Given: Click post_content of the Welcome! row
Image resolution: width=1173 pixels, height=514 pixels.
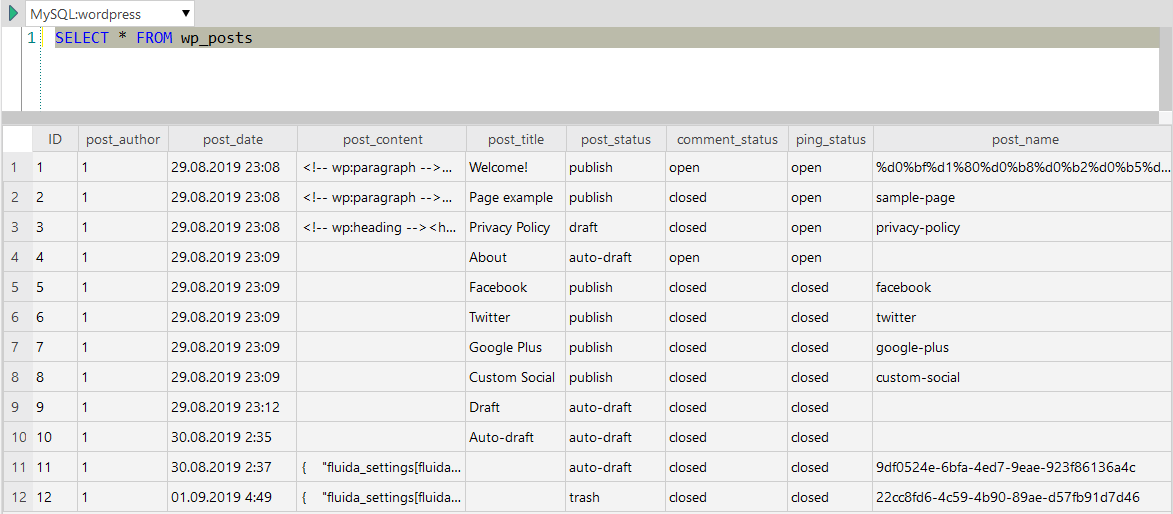Looking at the screenshot, I should pos(382,168).
